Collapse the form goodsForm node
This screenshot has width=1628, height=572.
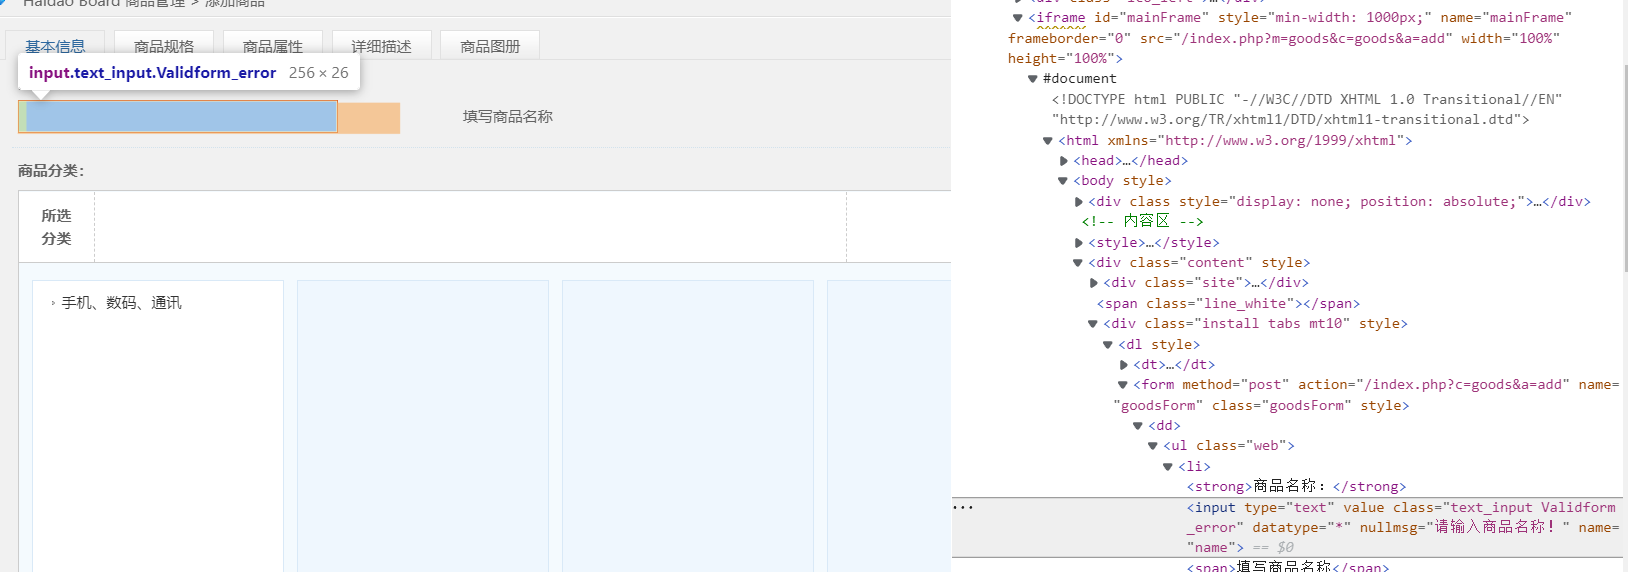coord(1123,385)
